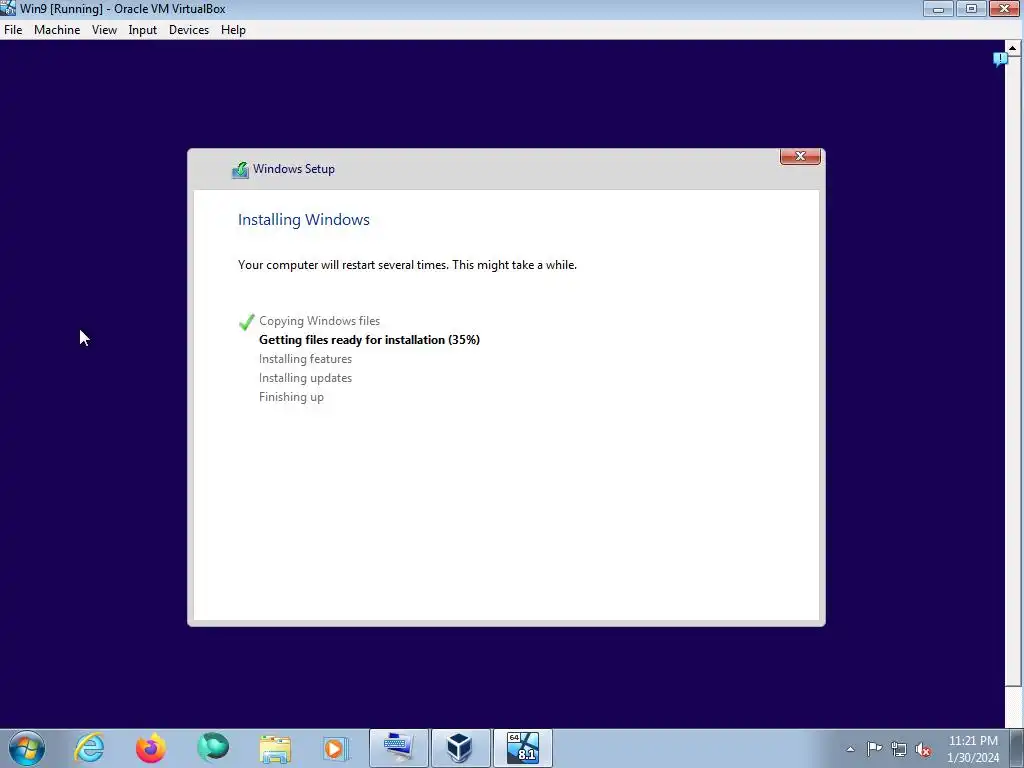This screenshot has width=1024, height=768.
Task: Switch to the keyboard app taskbar button
Action: pyautogui.click(x=398, y=748)
